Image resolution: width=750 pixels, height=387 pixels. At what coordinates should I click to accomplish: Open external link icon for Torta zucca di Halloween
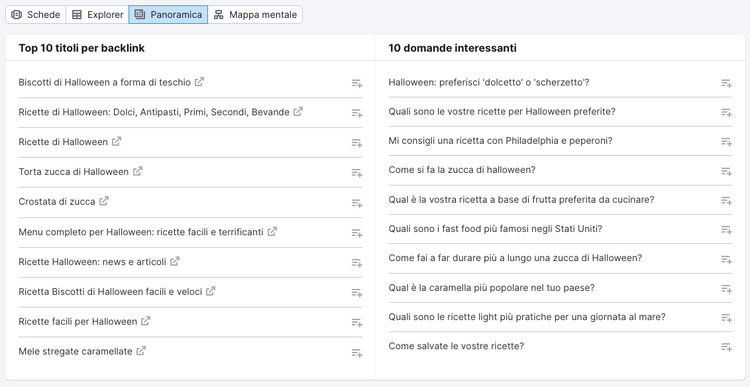(137, 171)
